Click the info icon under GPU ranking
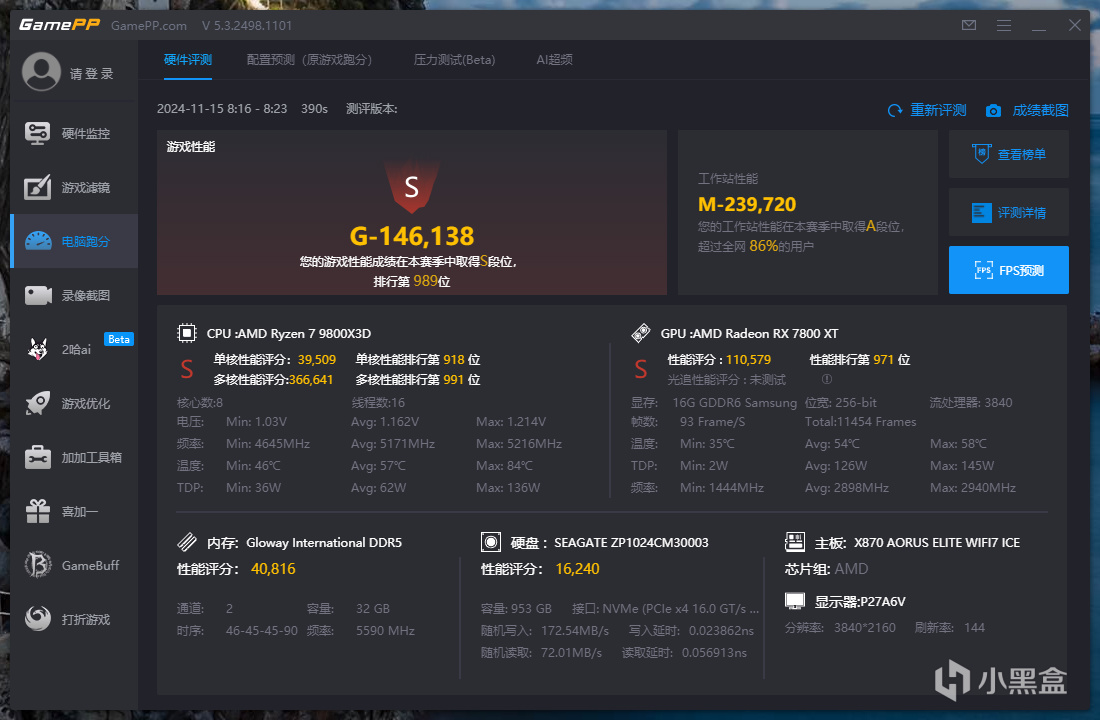Viewport: 1100px width, 720px height. pyautogui.click(x=827, y=379)
